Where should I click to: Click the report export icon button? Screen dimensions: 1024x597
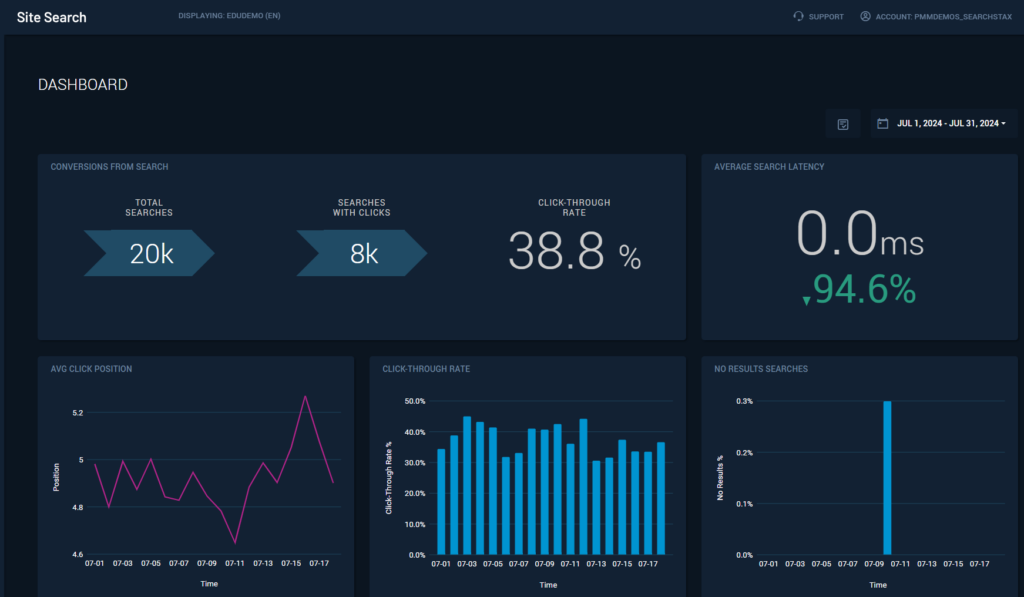843,123
